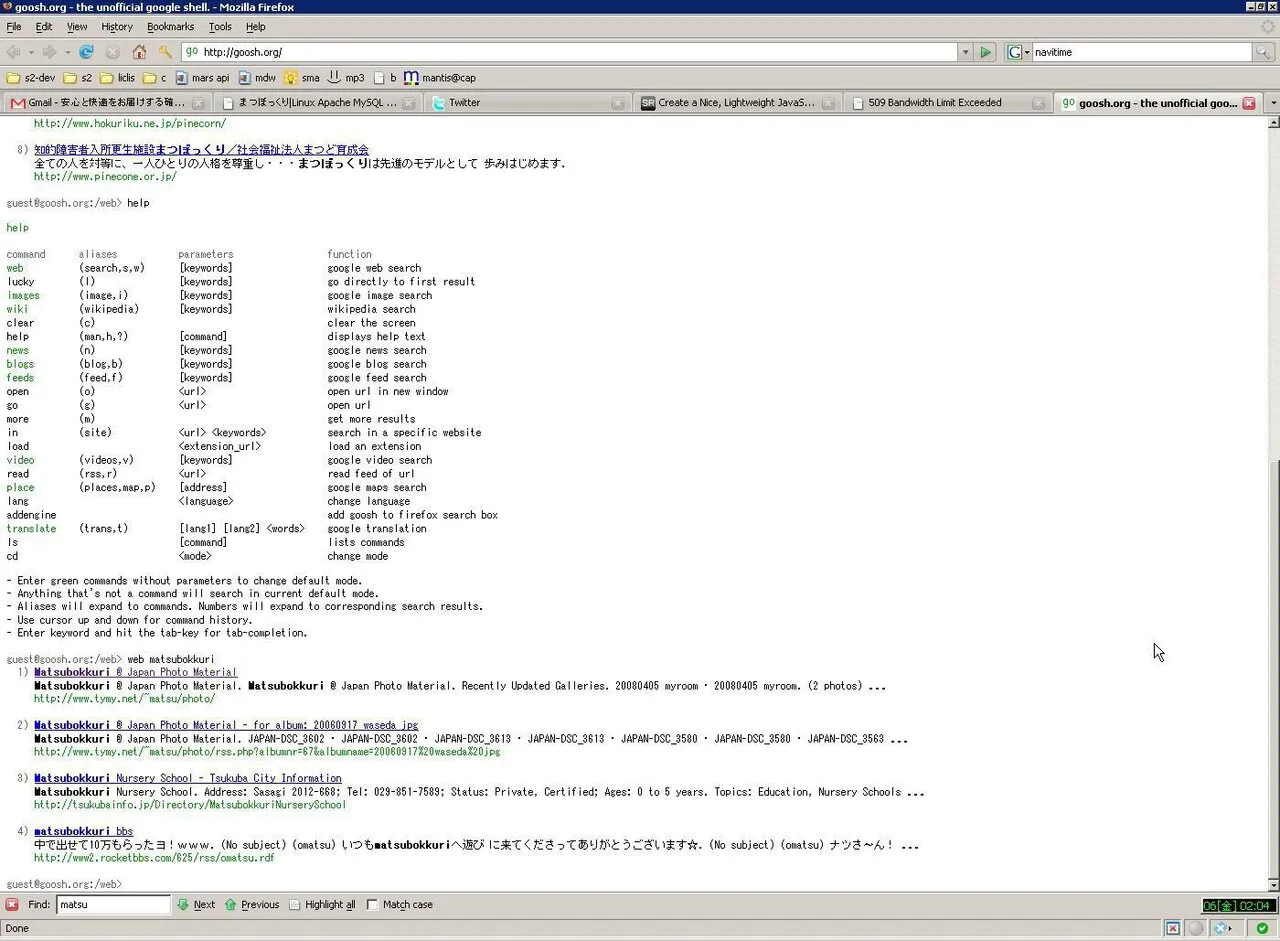Open the Bookmarks menu
The width and height of the screenshot is (1280, 941).
170,27
